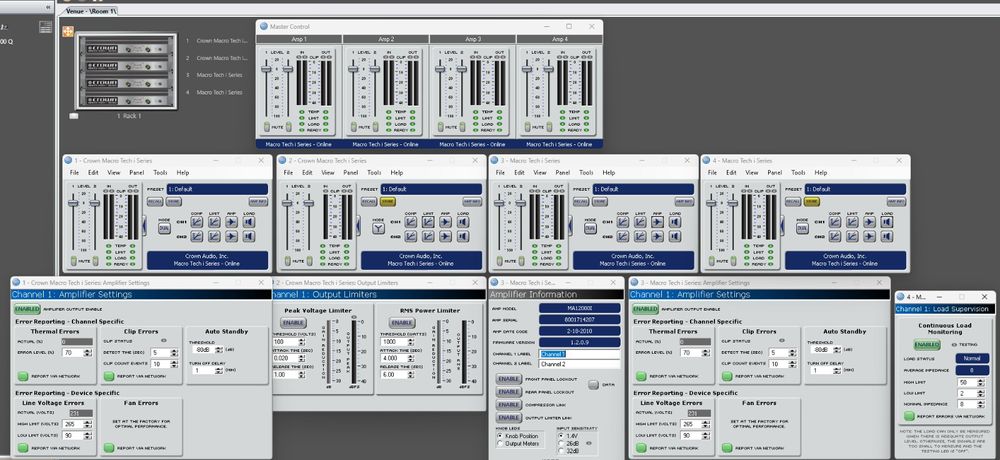Click Amp Info button in amp 3 window
Screen dimensions: 1000x460
point(684,202)
